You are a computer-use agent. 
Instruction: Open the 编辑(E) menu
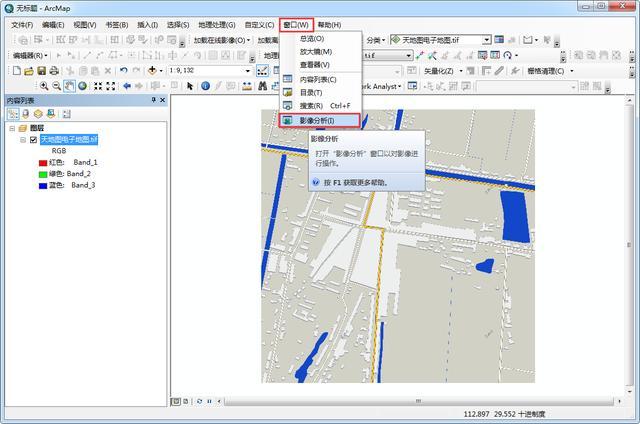point(53,25)
